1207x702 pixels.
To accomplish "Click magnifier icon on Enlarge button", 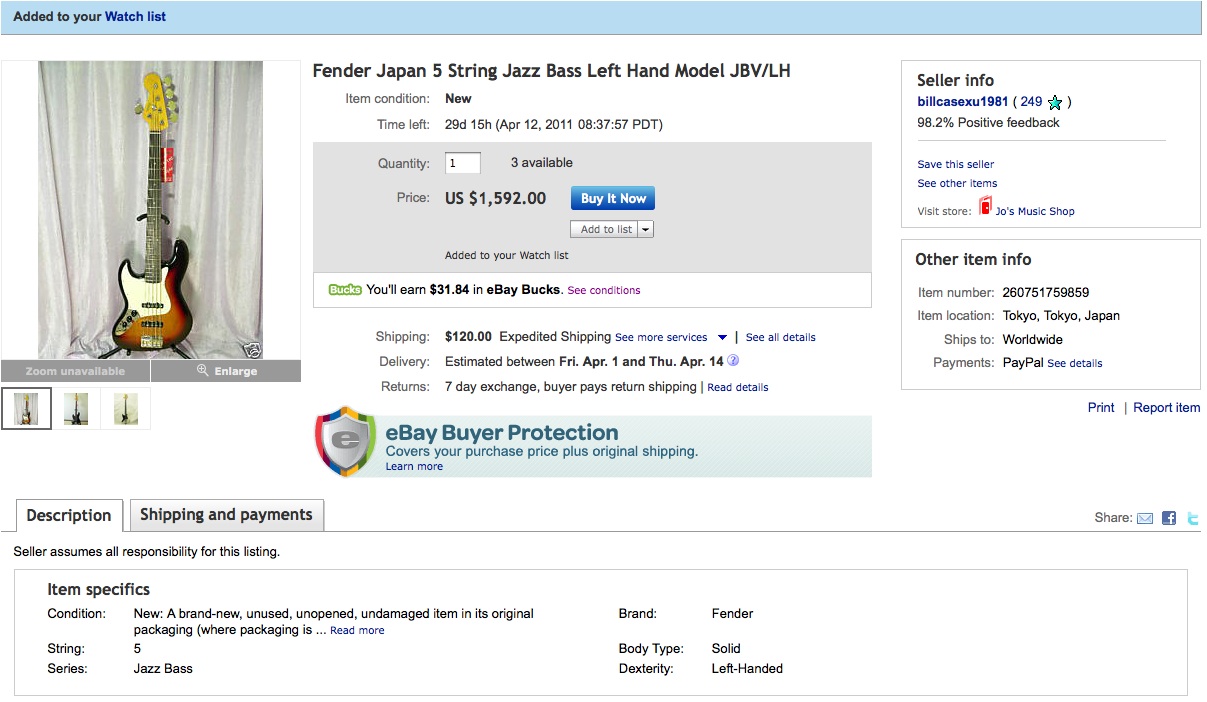I will [x=202, y=371].
